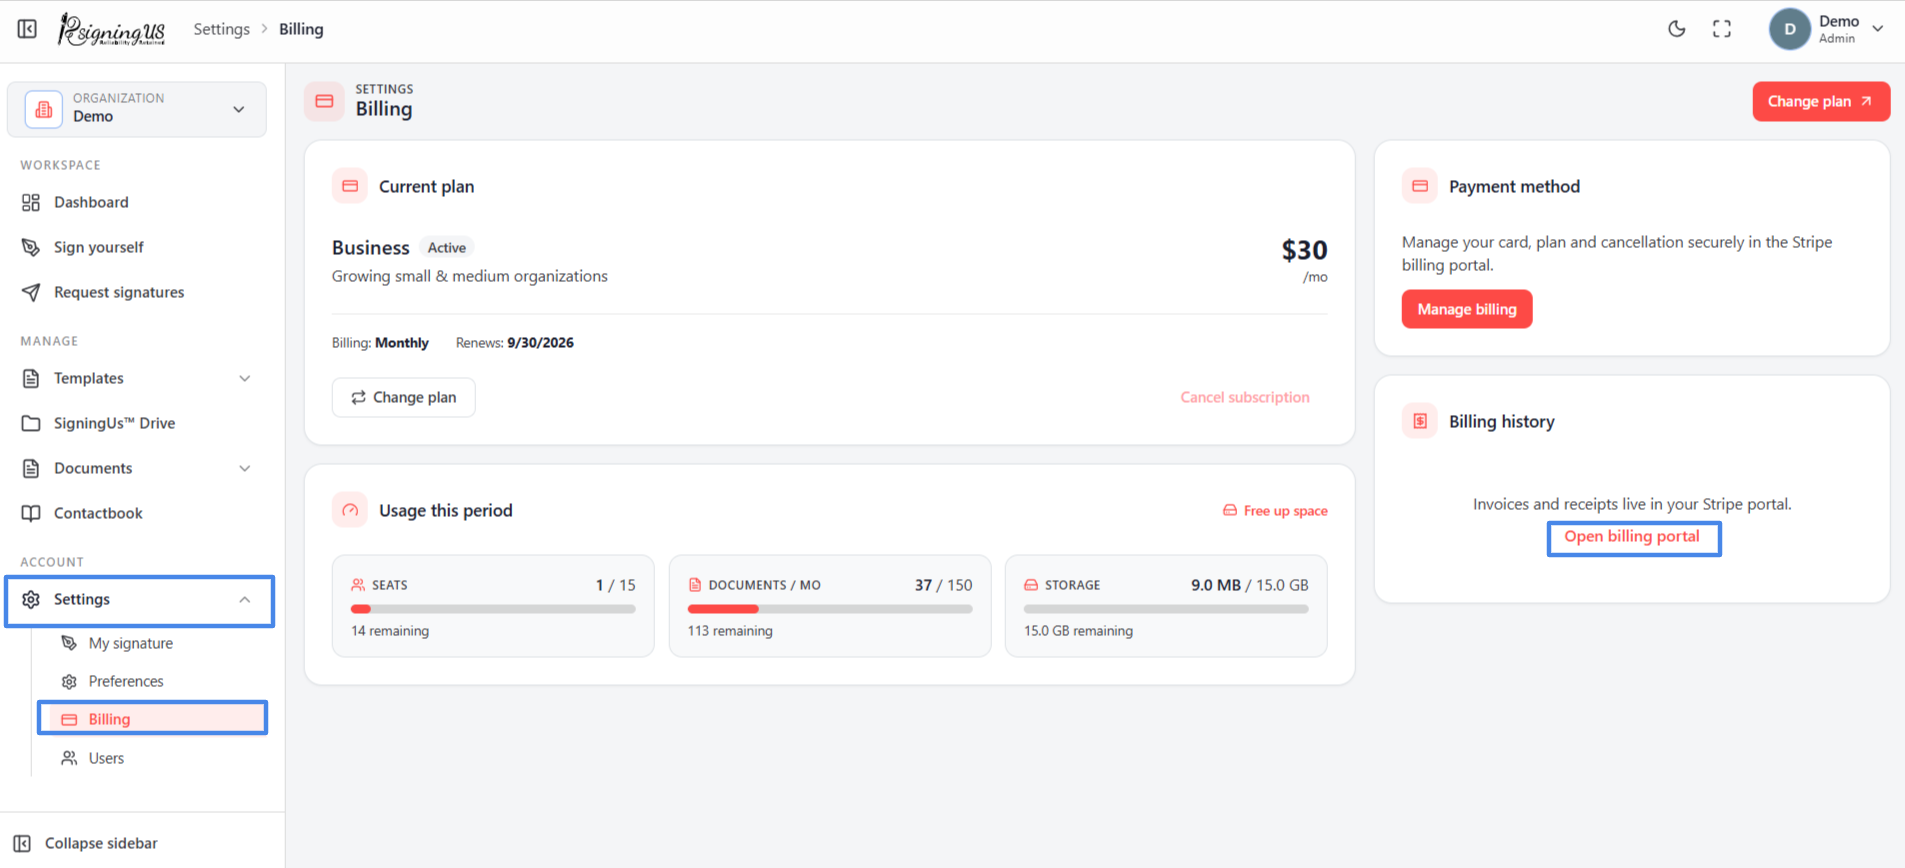Click Cancel subscription link
Screen dimensions: 1905x868
tap(1245, 397)
